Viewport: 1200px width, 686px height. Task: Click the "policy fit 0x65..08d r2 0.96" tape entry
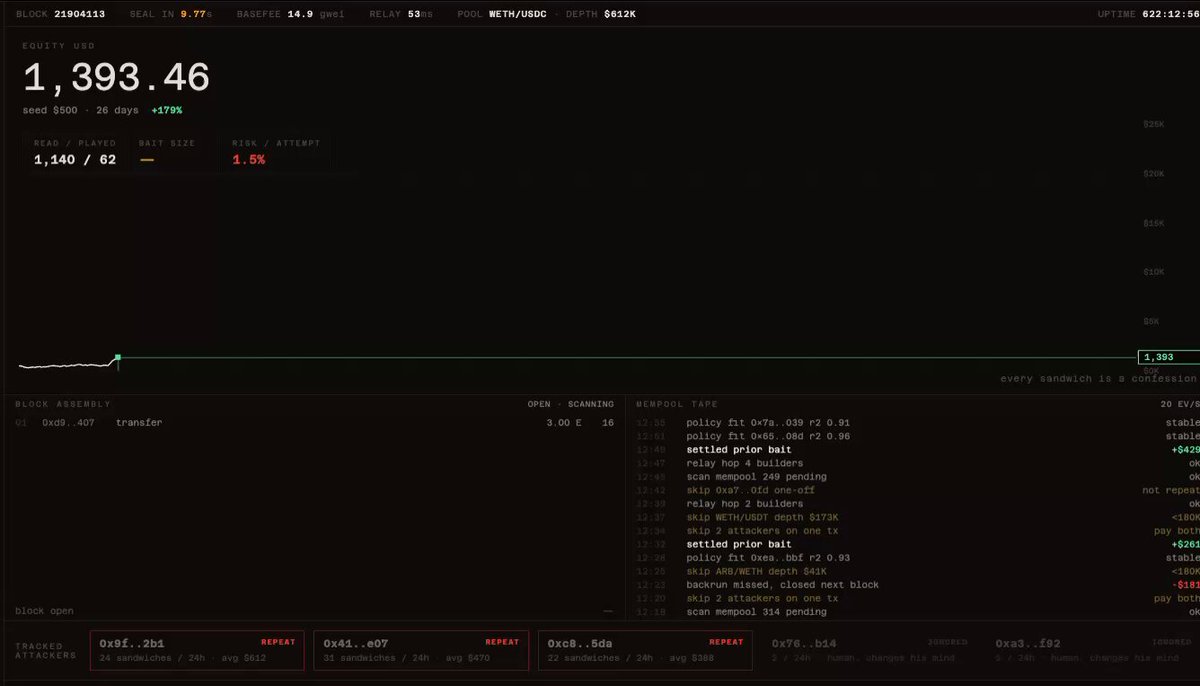[x=917, y=436]
